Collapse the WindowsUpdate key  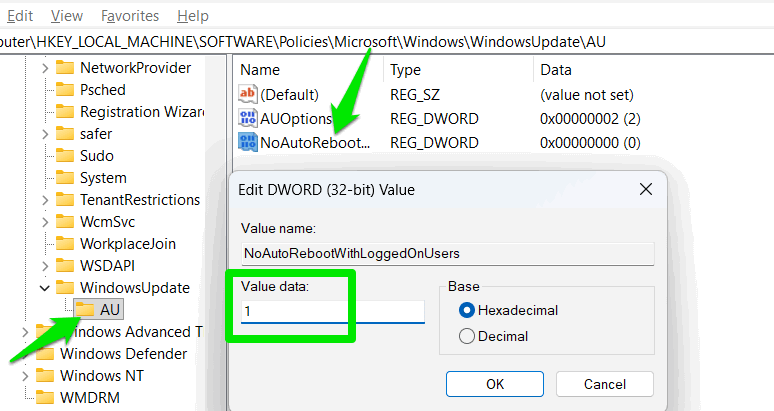[45, 288]
